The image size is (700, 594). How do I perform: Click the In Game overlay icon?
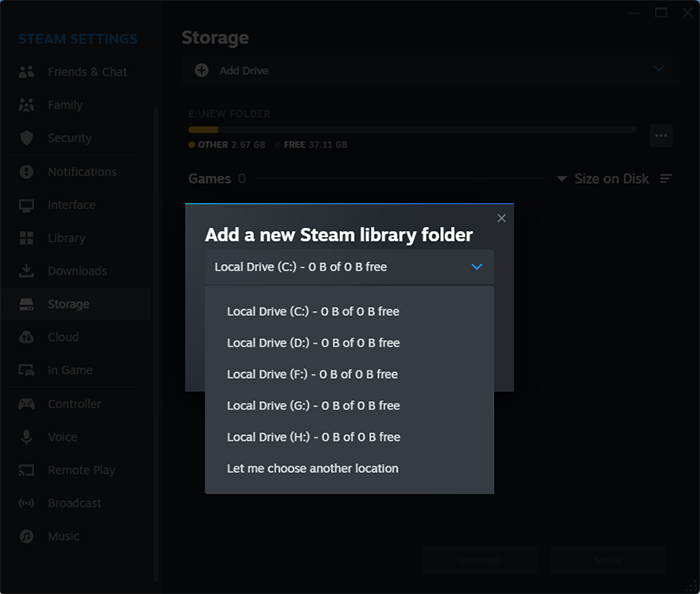pyautogui.click(x=26, y=370)
